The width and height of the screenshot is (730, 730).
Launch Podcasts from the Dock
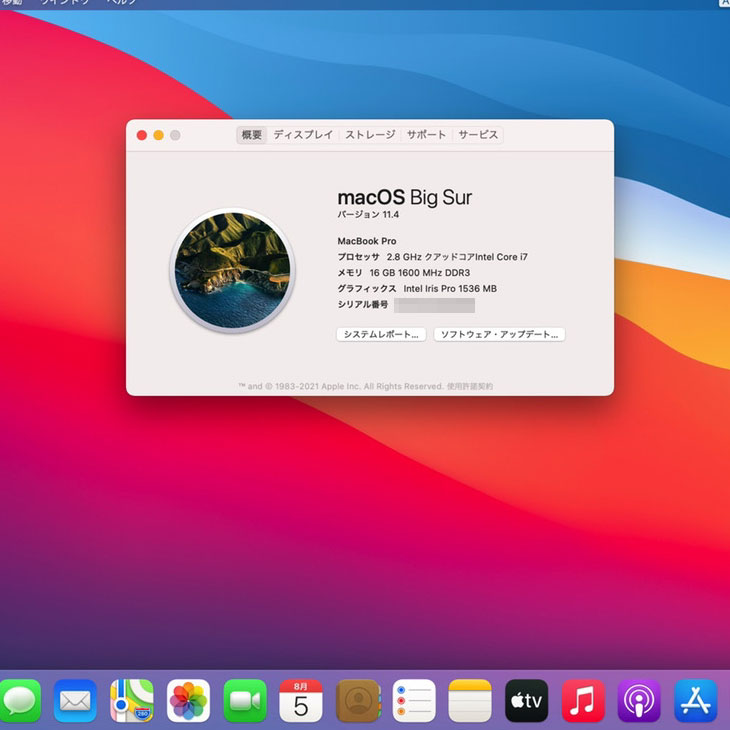point(639,700)
